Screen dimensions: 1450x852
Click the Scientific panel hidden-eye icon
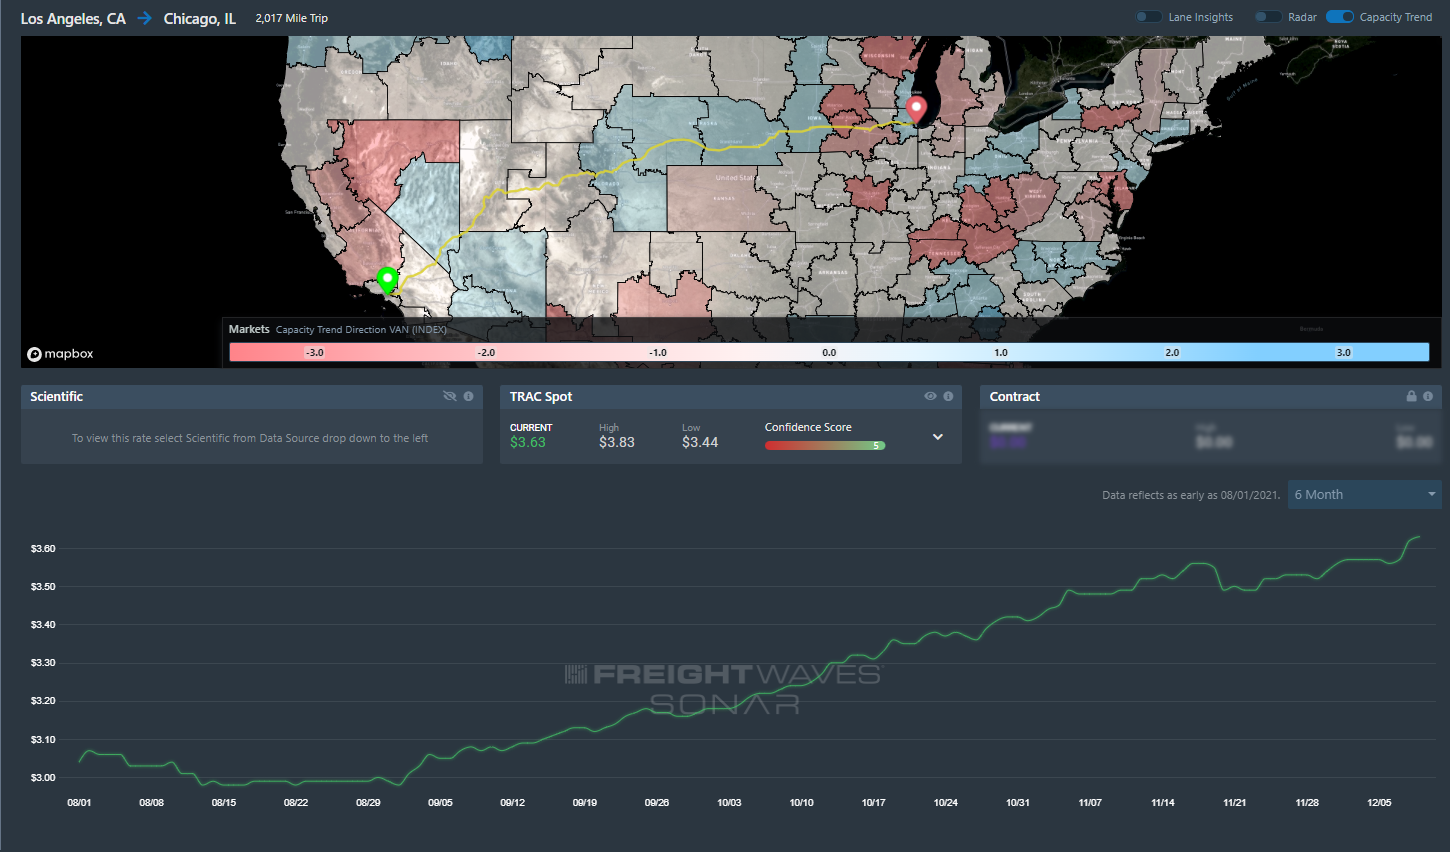[x=450, y=397]
